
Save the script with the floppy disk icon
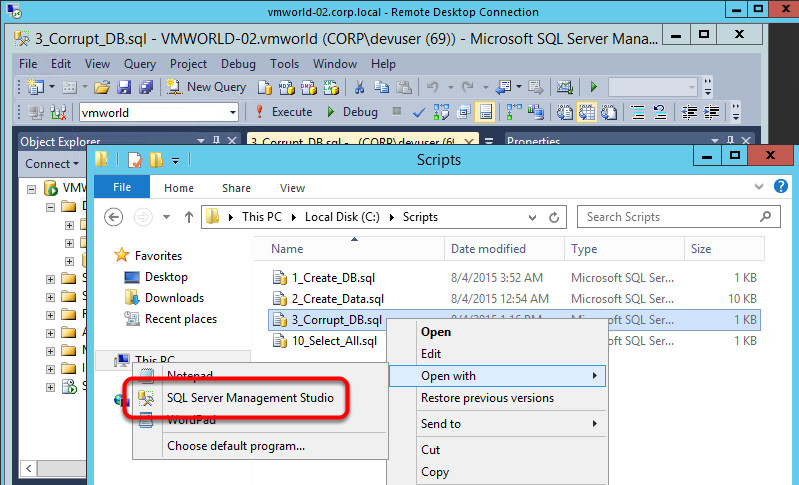click(124, 87)
